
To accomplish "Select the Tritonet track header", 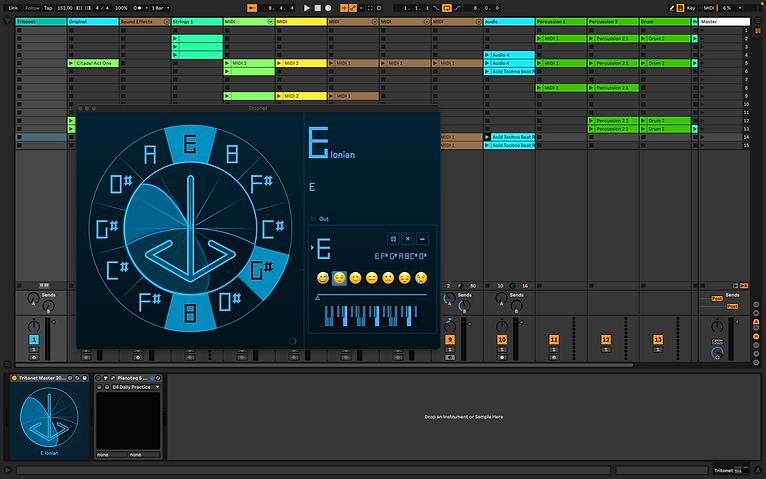I will point(41,21).
